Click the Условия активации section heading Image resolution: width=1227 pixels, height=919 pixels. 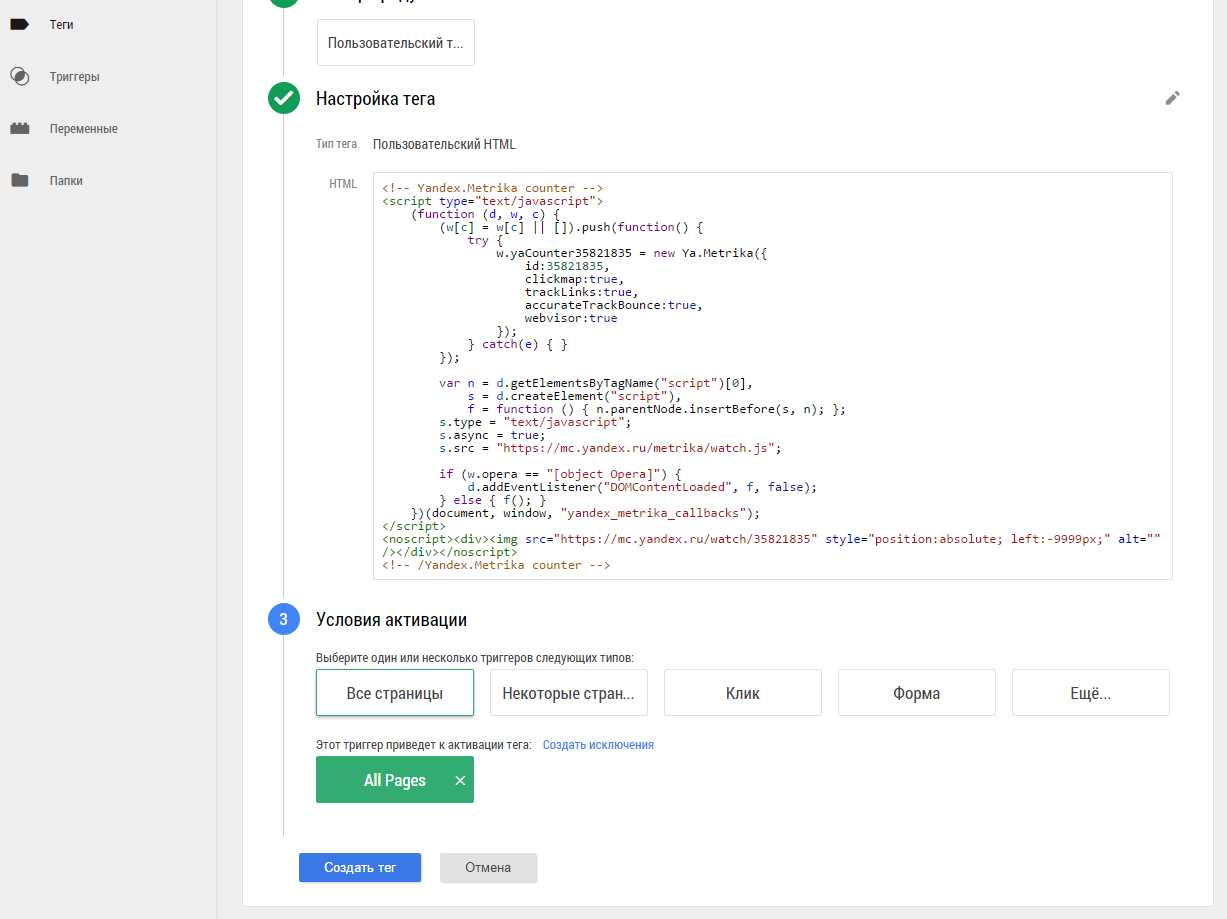coord(391,620)
